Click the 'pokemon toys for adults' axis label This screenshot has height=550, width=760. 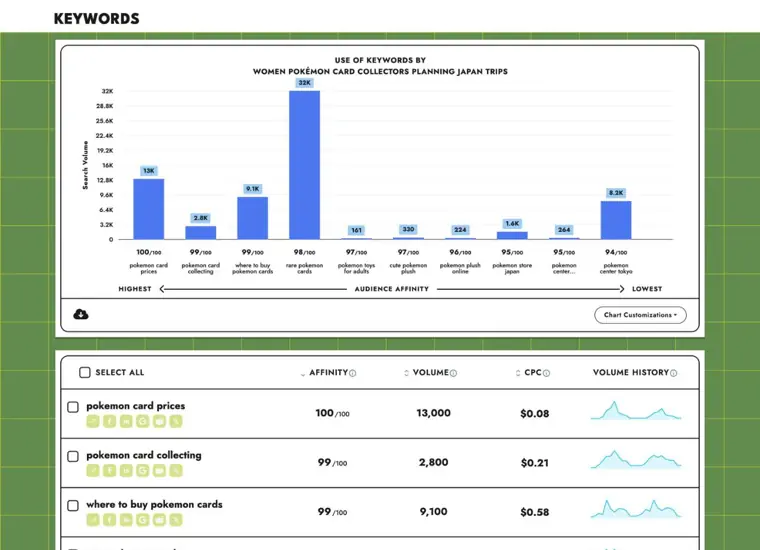[x=356, y=268]
